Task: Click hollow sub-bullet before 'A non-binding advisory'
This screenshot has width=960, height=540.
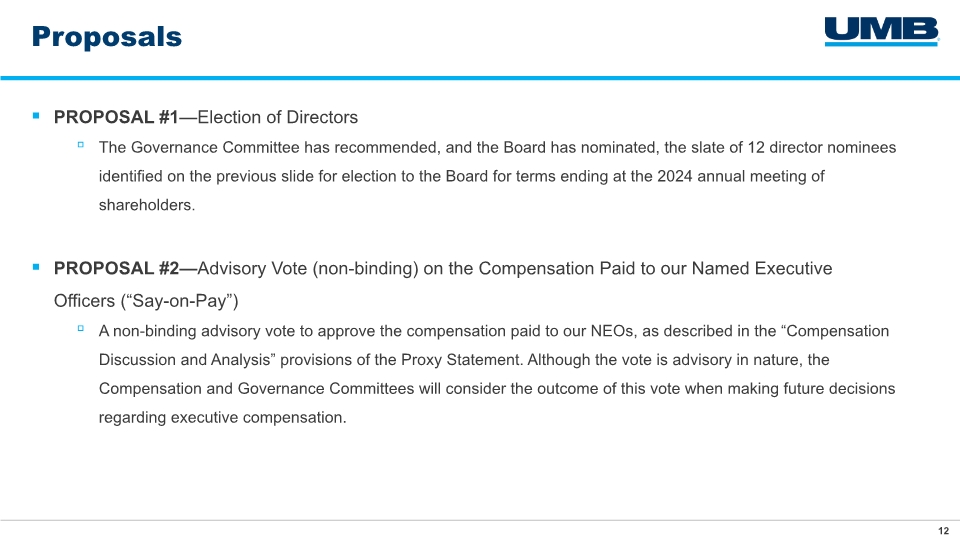Action: (x=81, y=329)
